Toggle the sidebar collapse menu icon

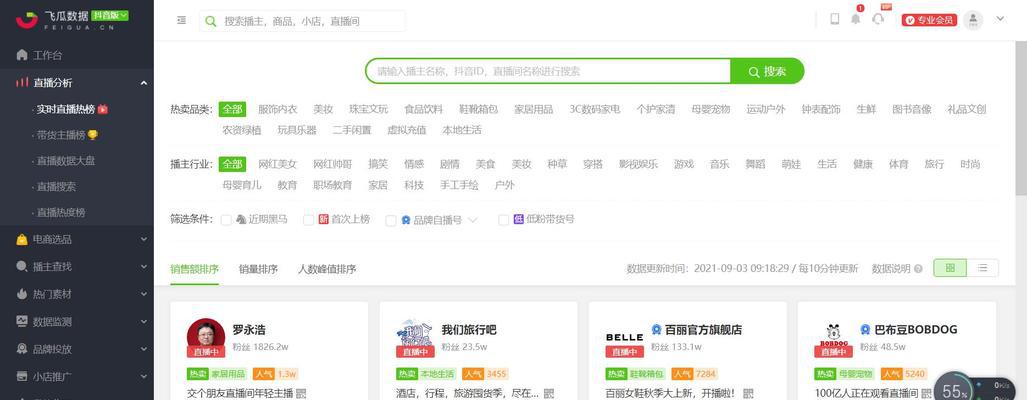pyautogui.click(x=181, y=20)
